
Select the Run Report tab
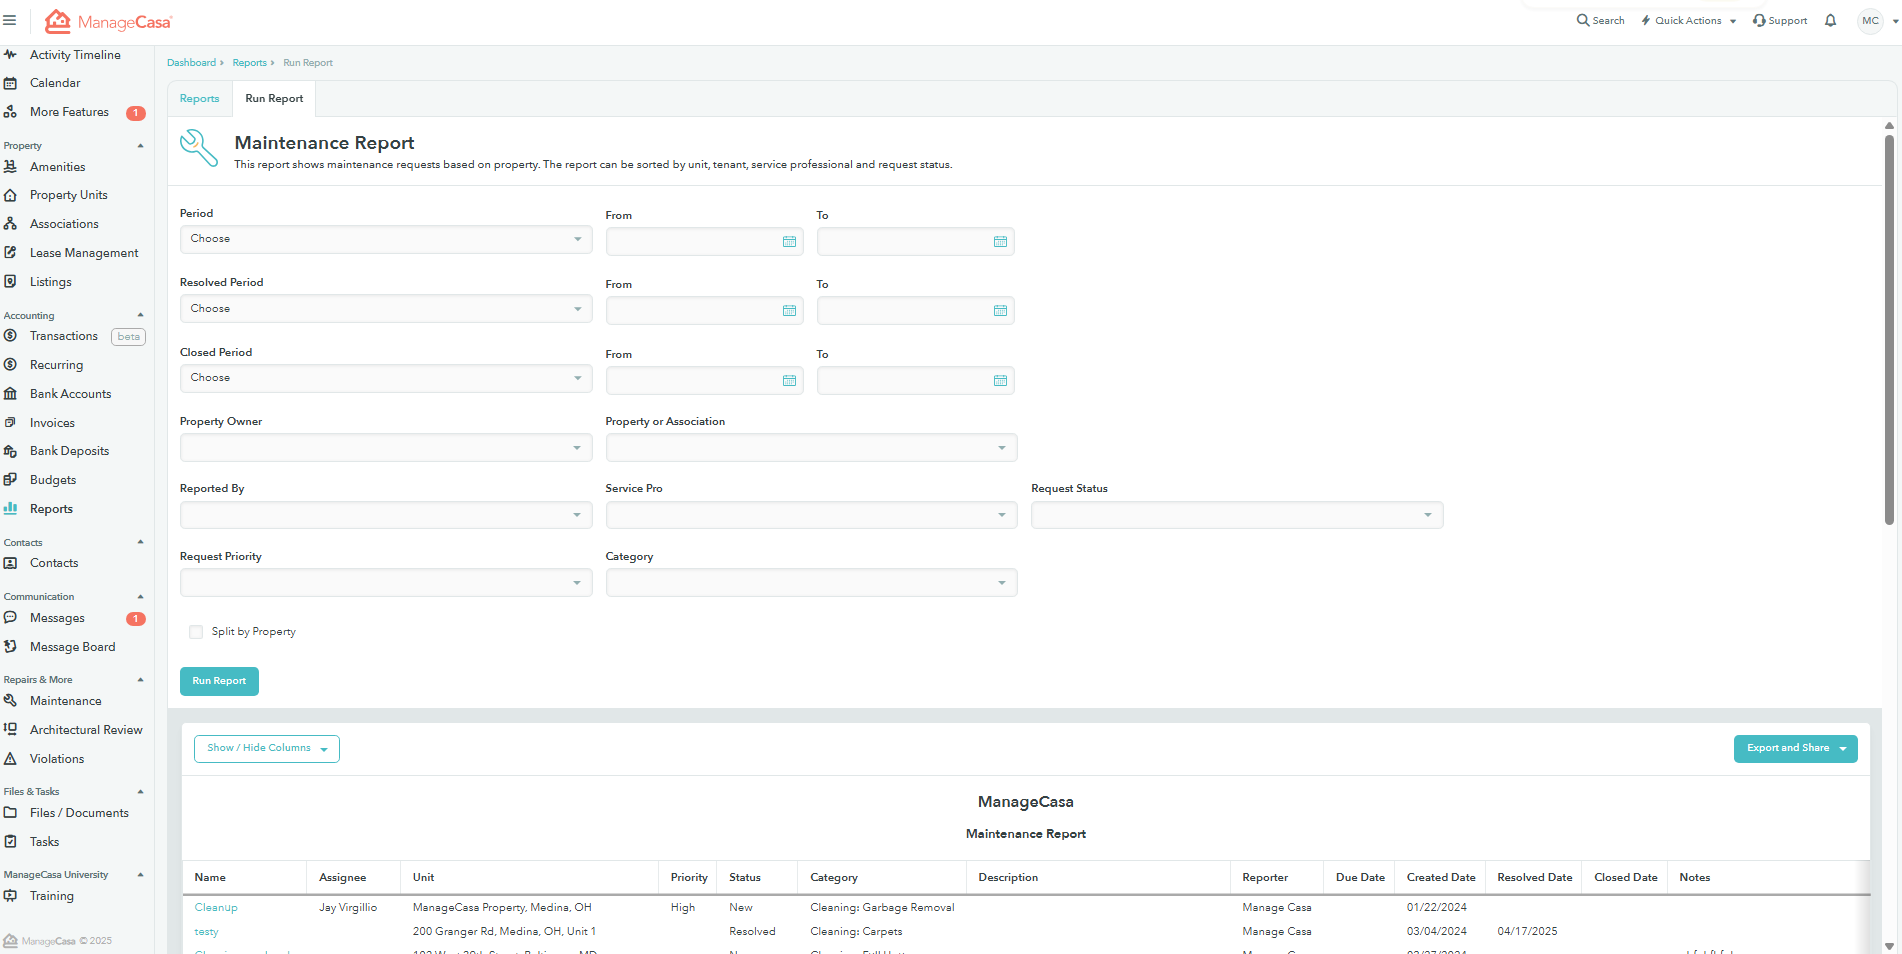[x=274, y=99]
